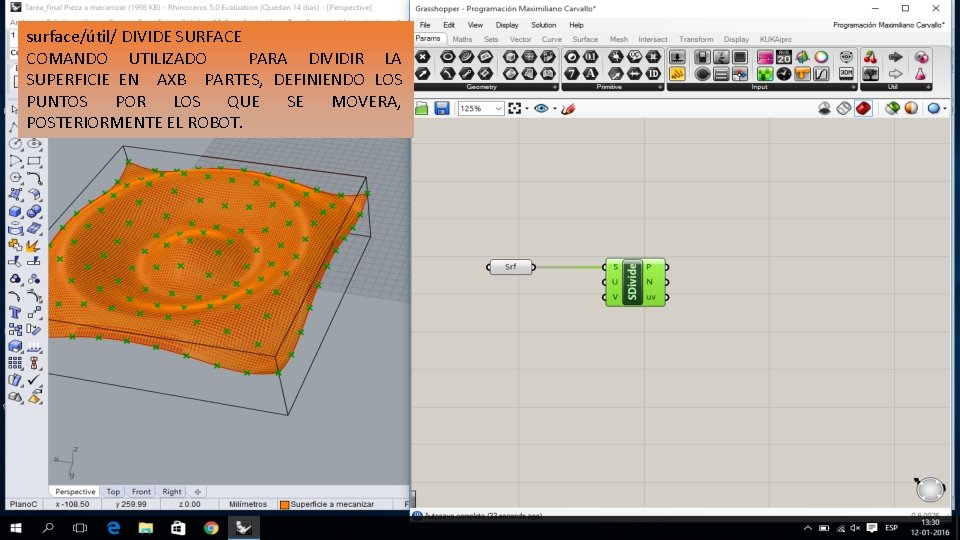
Task: Toggle red Shaded Preview mode in Grasshopper
Action: pyautogui.click(x=863, y=108)
